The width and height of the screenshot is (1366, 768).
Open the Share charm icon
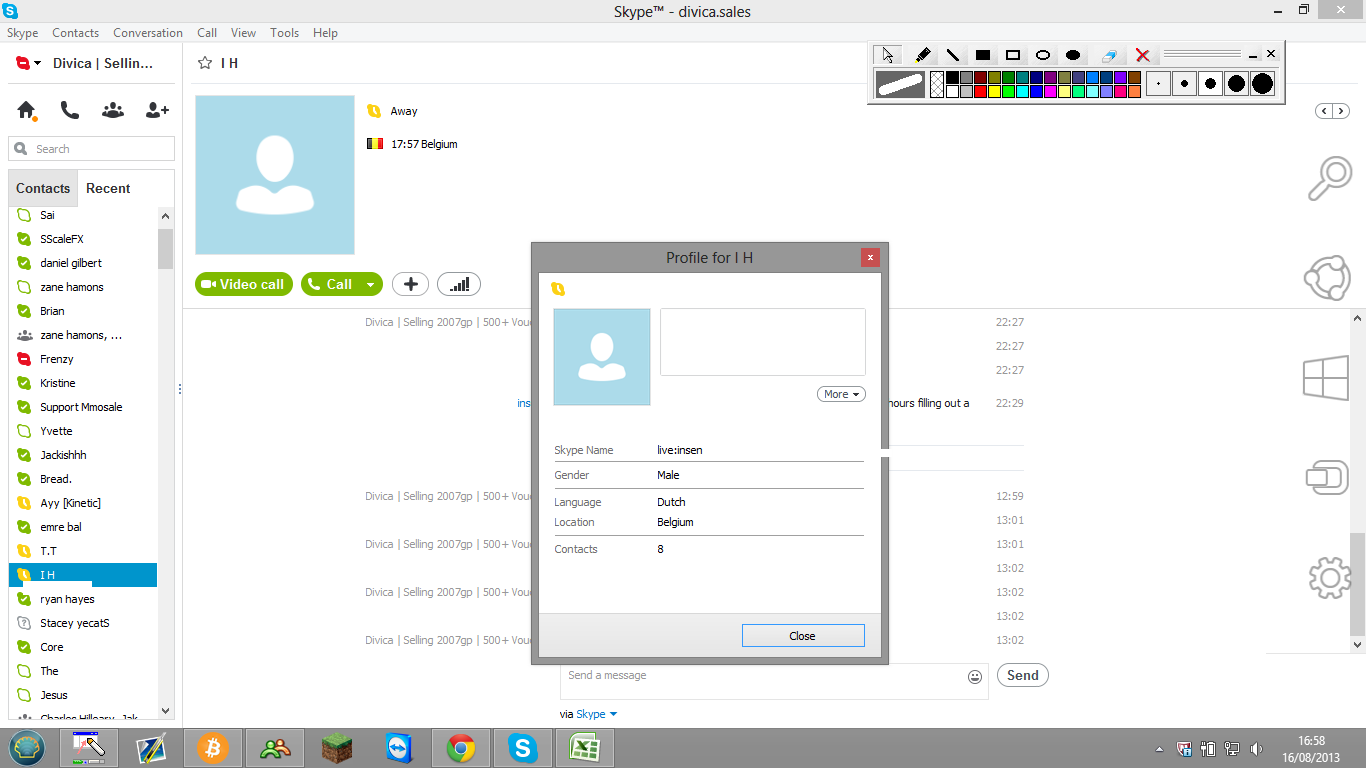click(1329, 279)
